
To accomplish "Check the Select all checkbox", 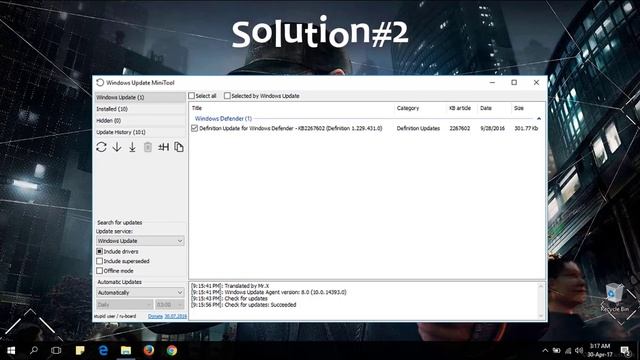I will [x=191, y=96].
